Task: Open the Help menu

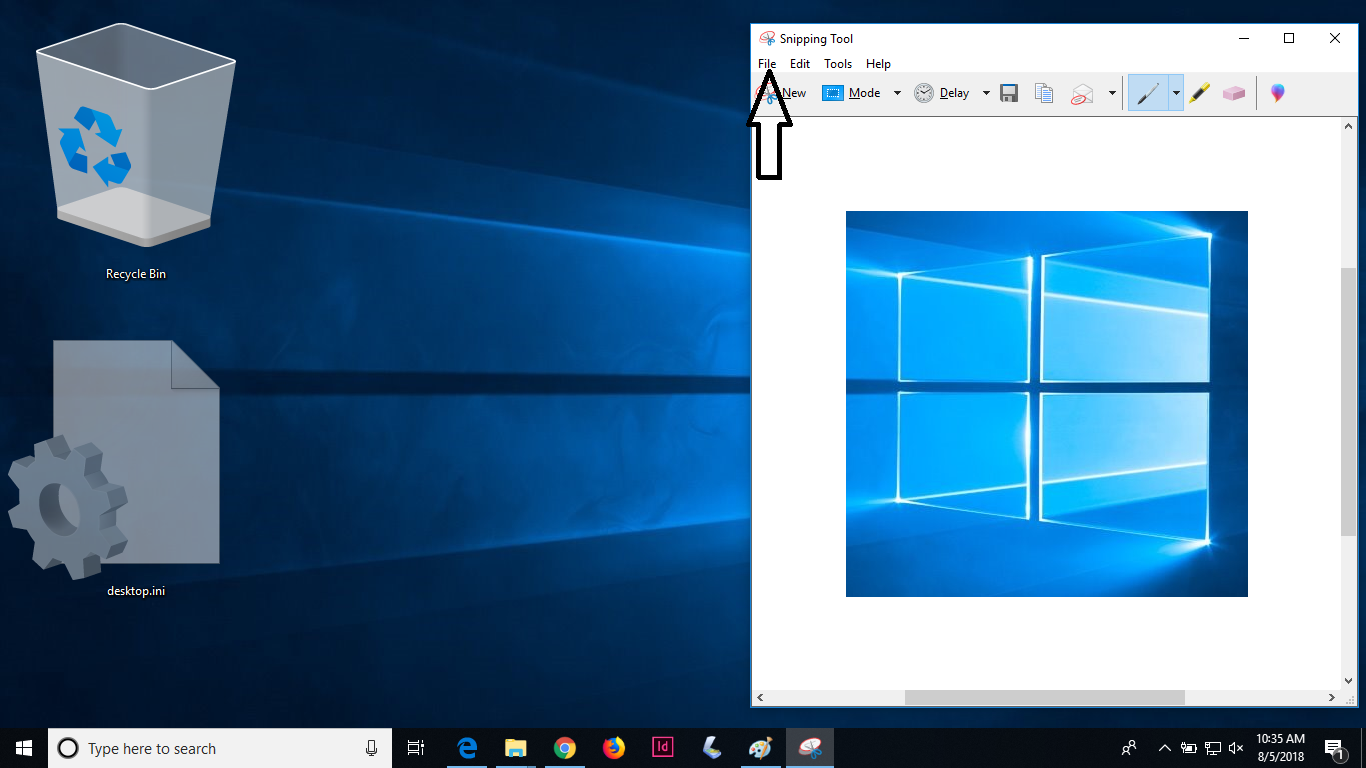Action: point(878,64)
